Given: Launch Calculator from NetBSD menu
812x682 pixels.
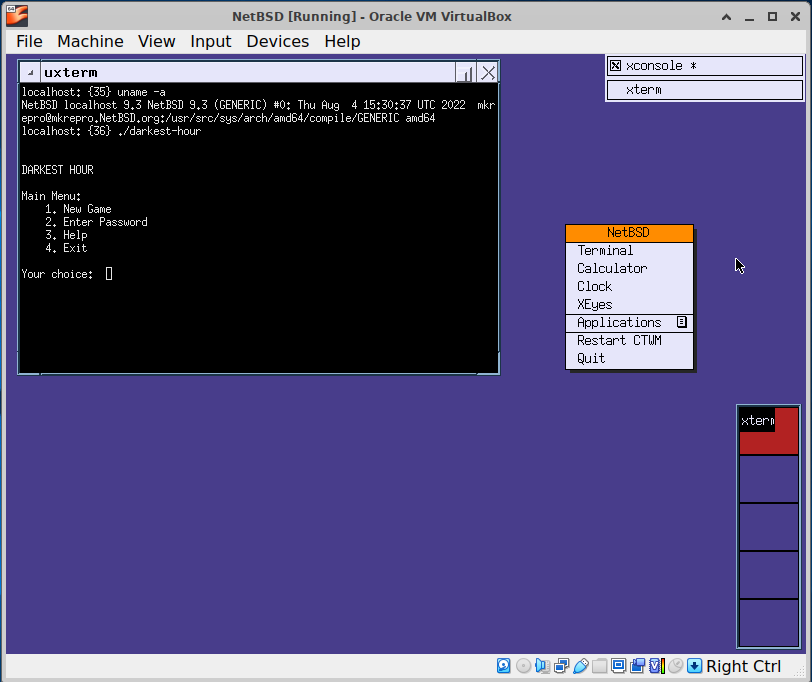Looking at the screenshot, I should point(629,268).
